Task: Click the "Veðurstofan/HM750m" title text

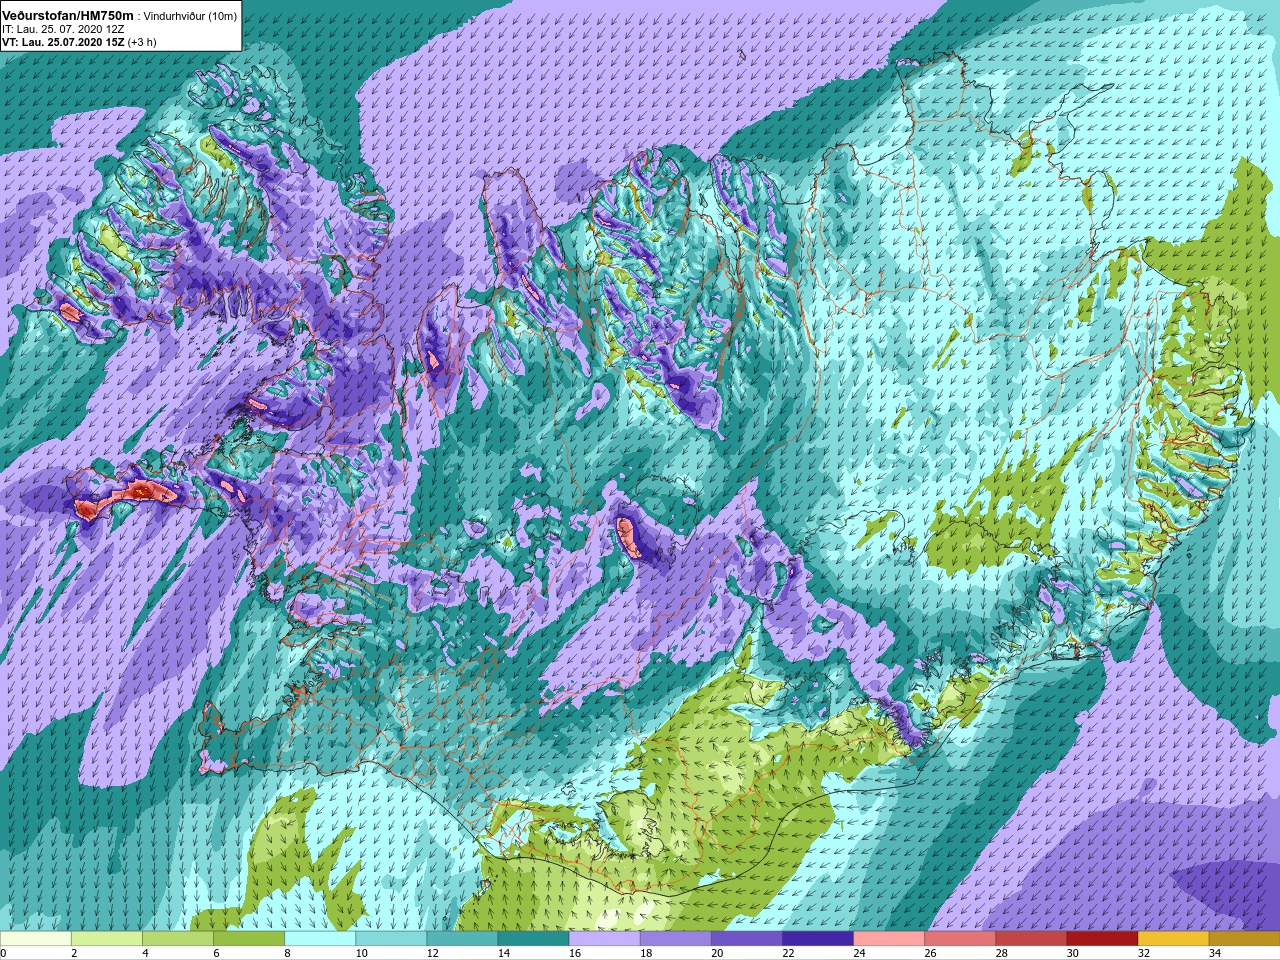Action: (x=68, y=16)
